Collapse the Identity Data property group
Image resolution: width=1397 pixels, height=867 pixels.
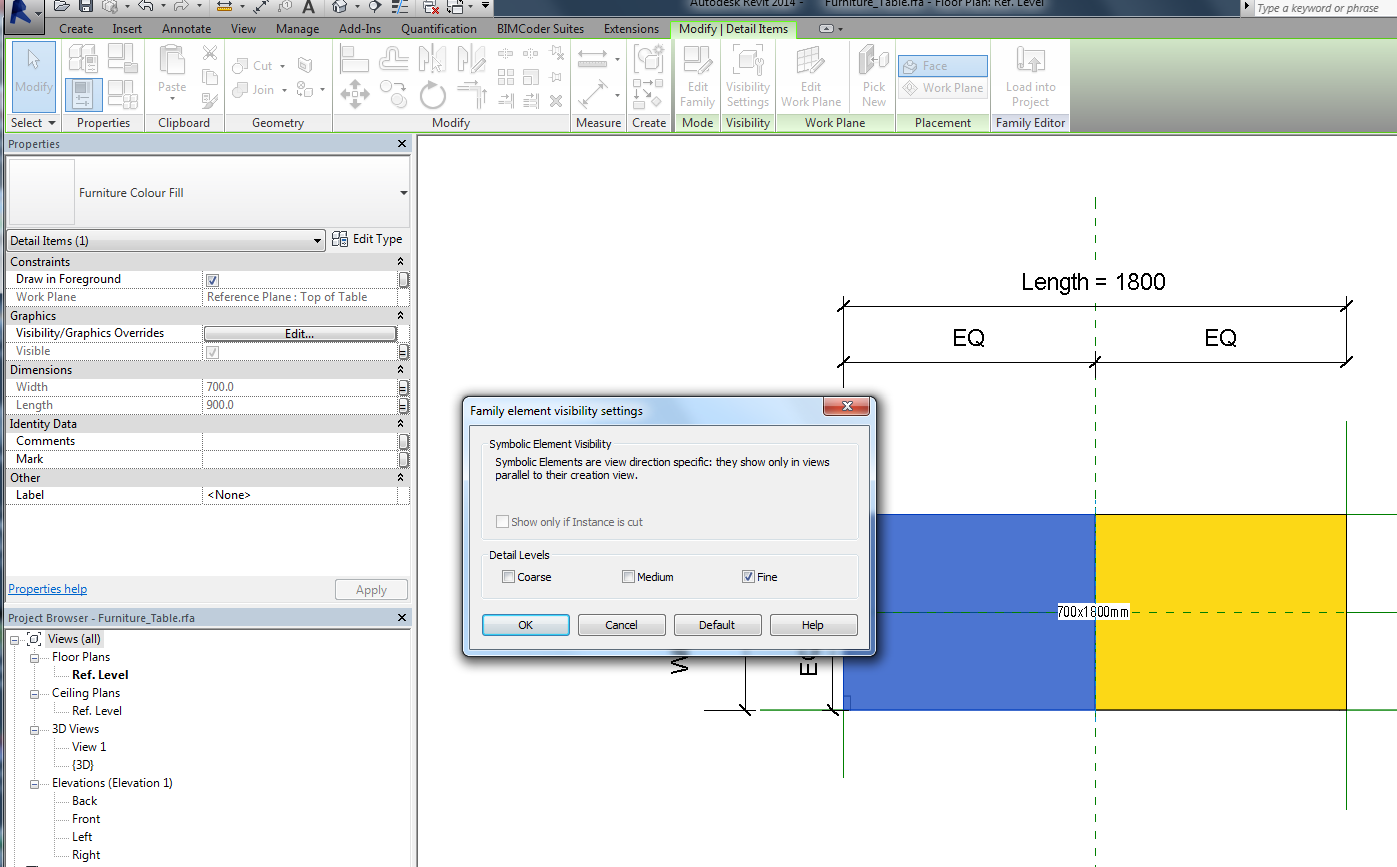(401, 424)
